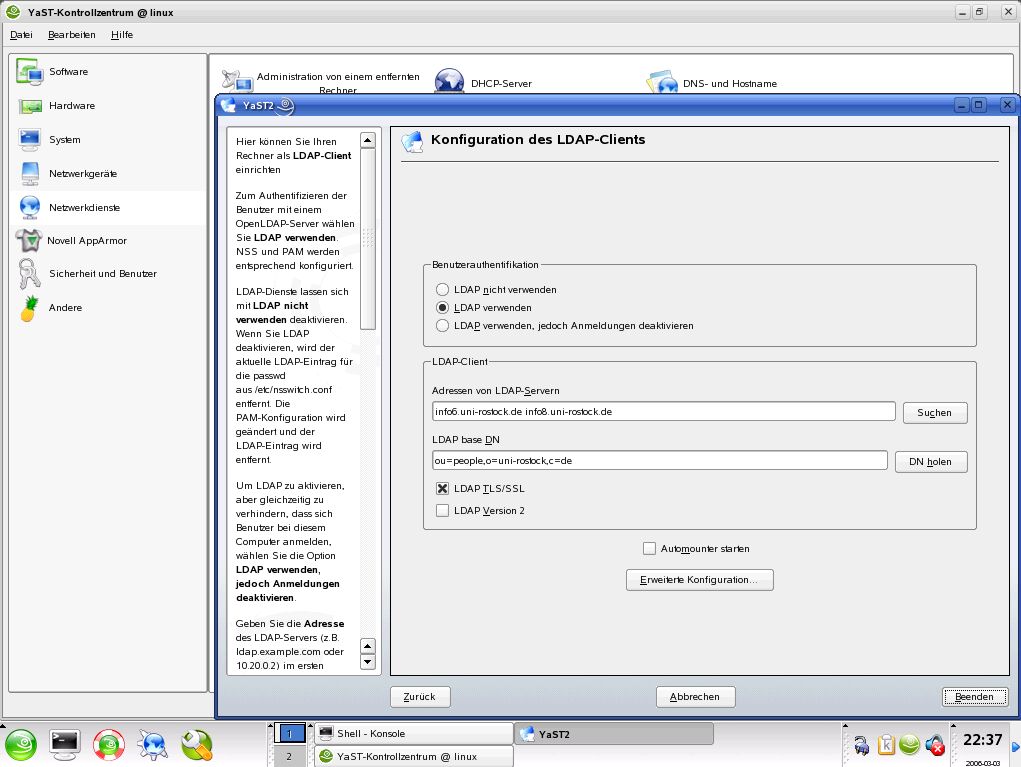Launch the Konsole terminal from the panel
The width and height of the screenshot is (1021, 767).
[65, 744]
